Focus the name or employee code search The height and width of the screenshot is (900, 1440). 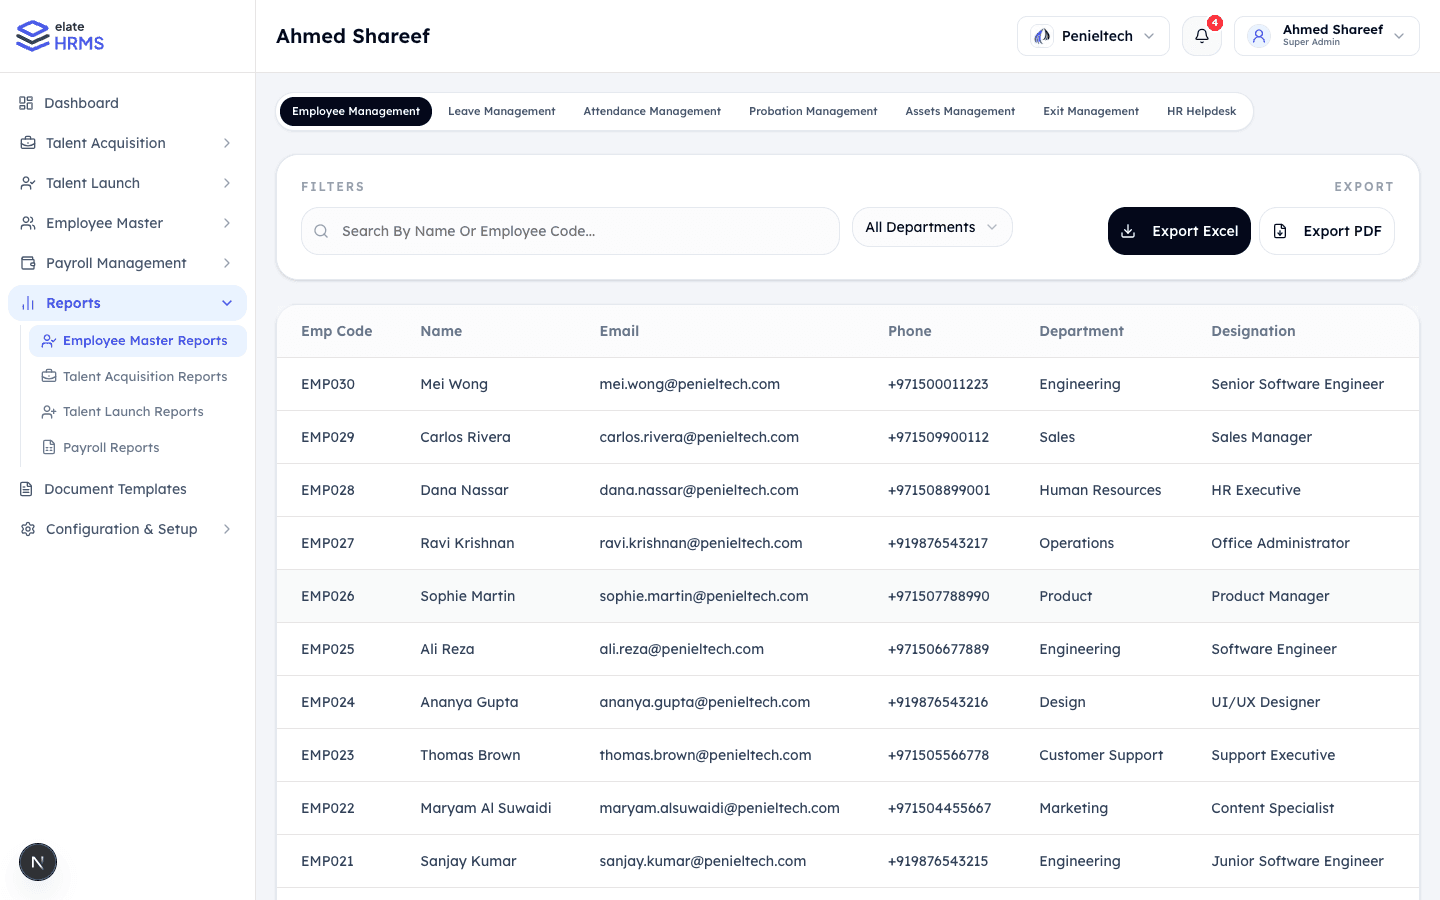pyautogui.click(x=580, y=231)
